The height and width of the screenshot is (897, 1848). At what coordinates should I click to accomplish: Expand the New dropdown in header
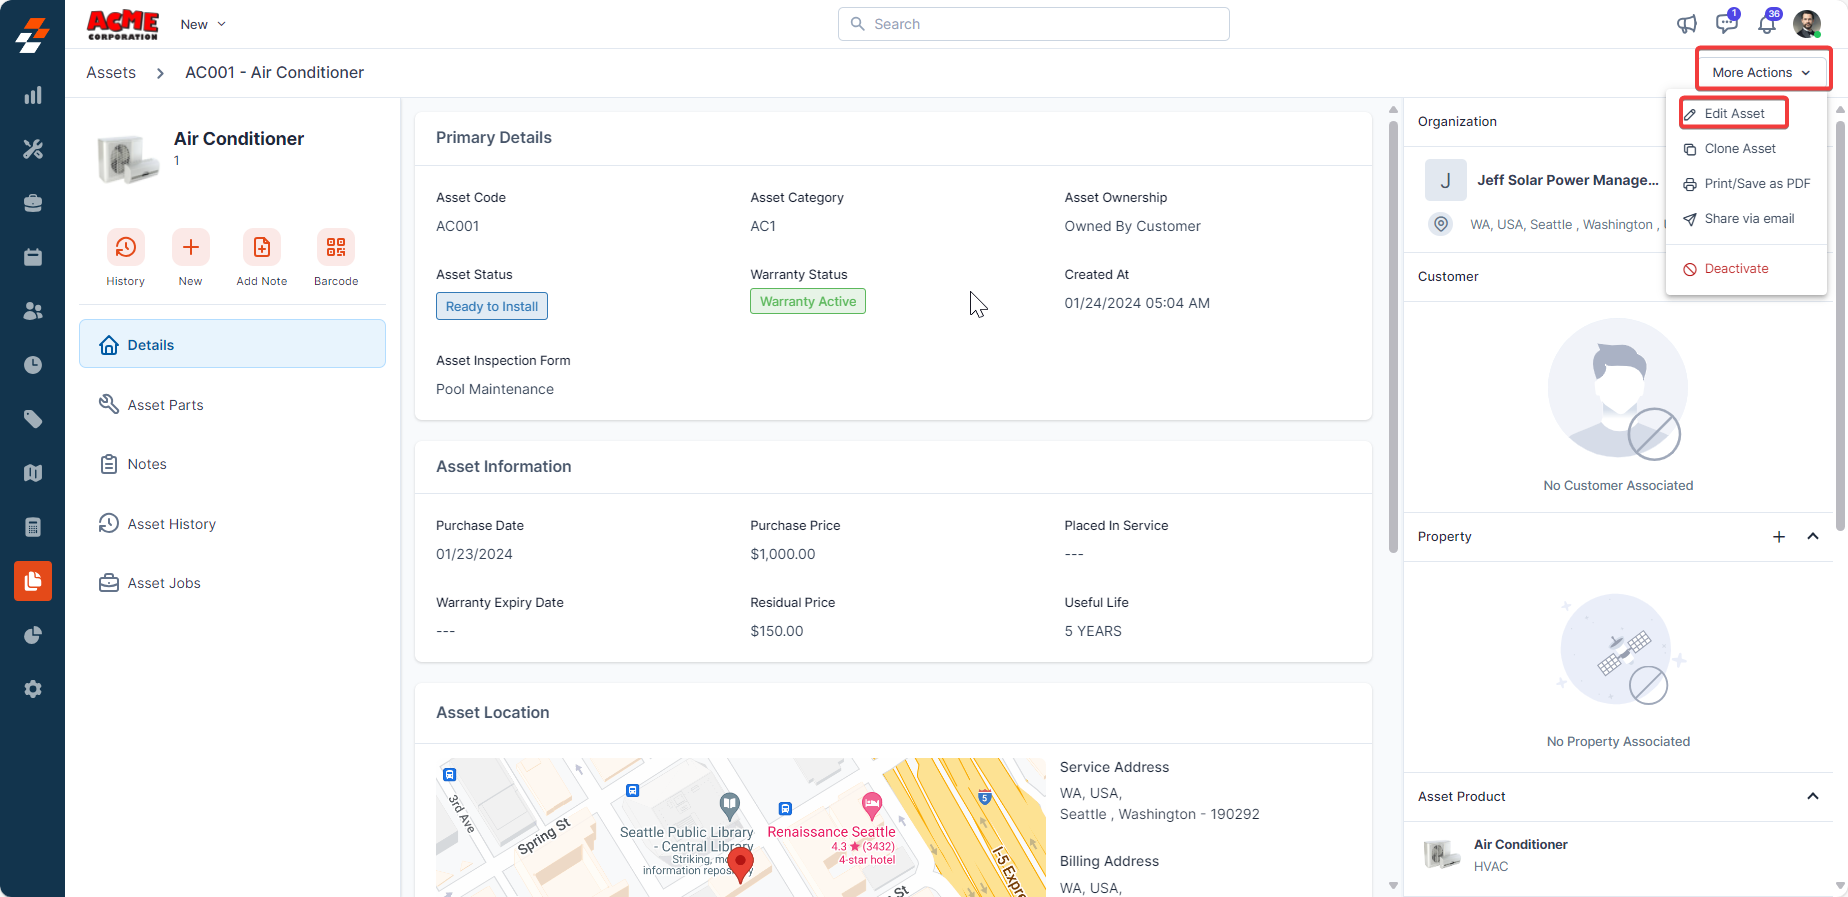203,24
